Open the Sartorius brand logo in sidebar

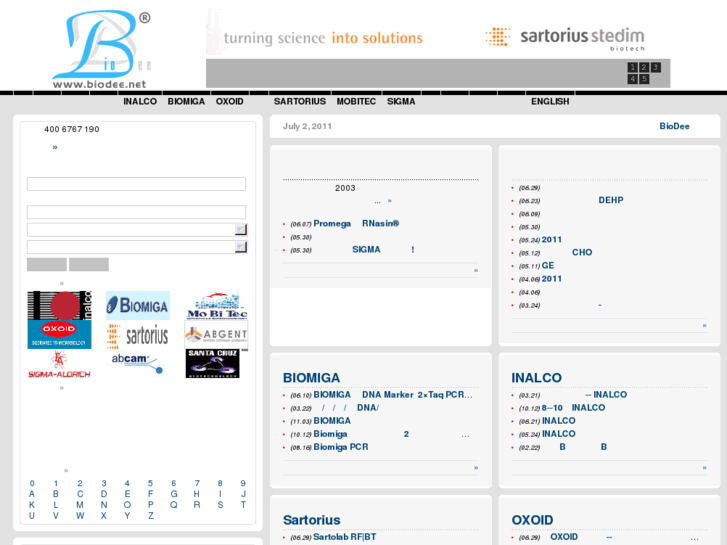click(138, 336)
